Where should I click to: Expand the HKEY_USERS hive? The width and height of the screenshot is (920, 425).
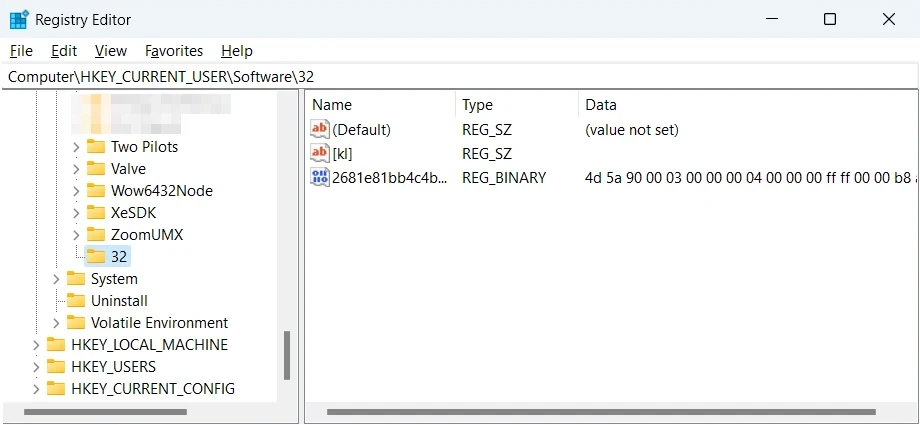pos(36,367)
